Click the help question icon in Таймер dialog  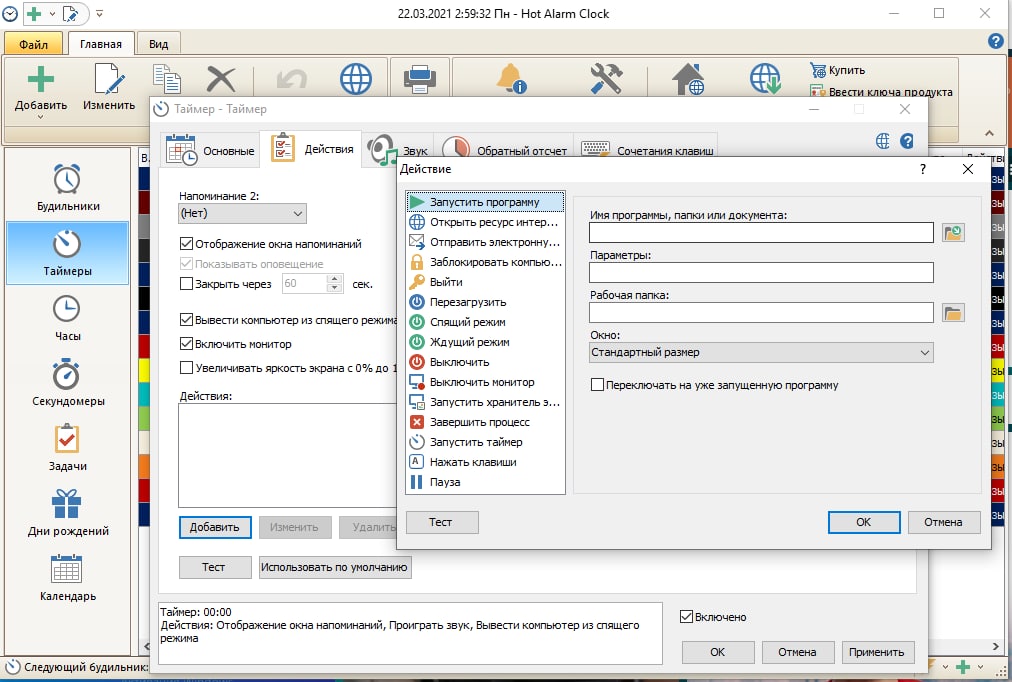coord(907,141)
